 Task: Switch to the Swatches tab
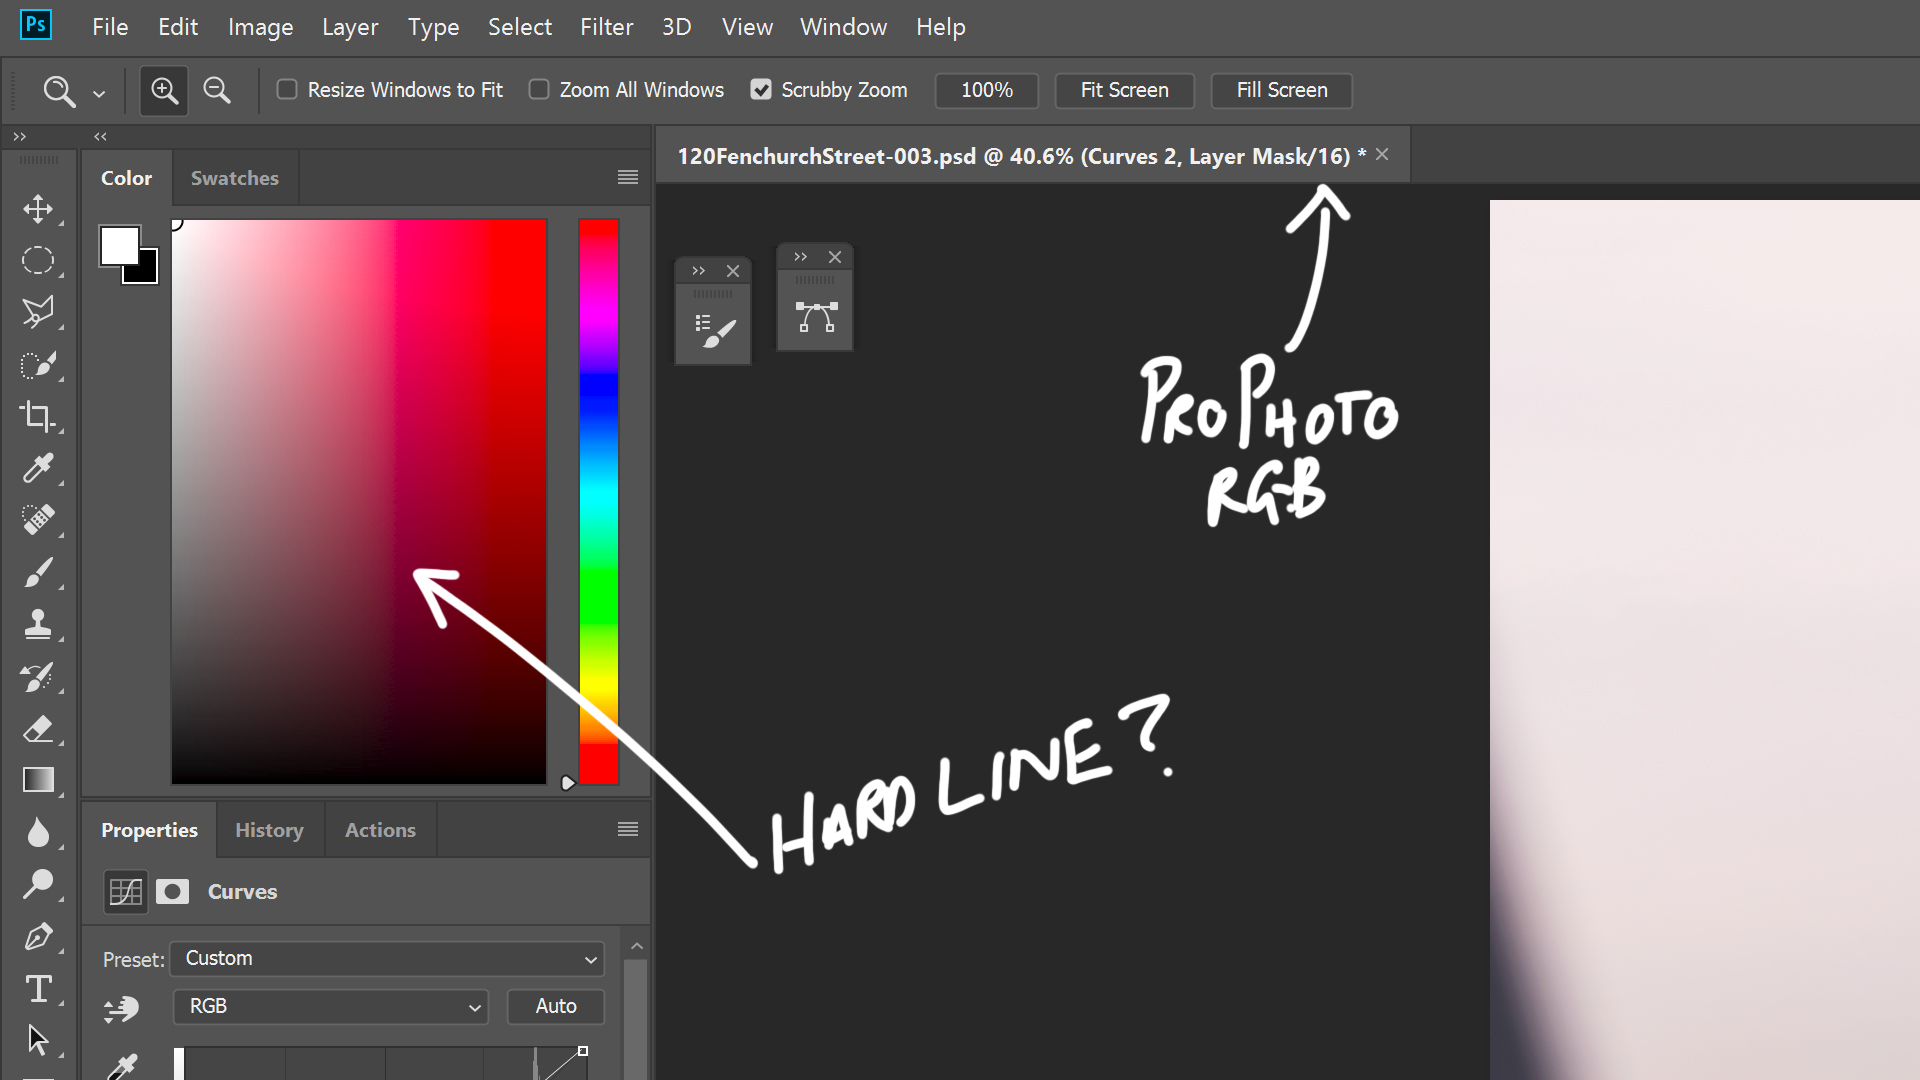point(234,178)
